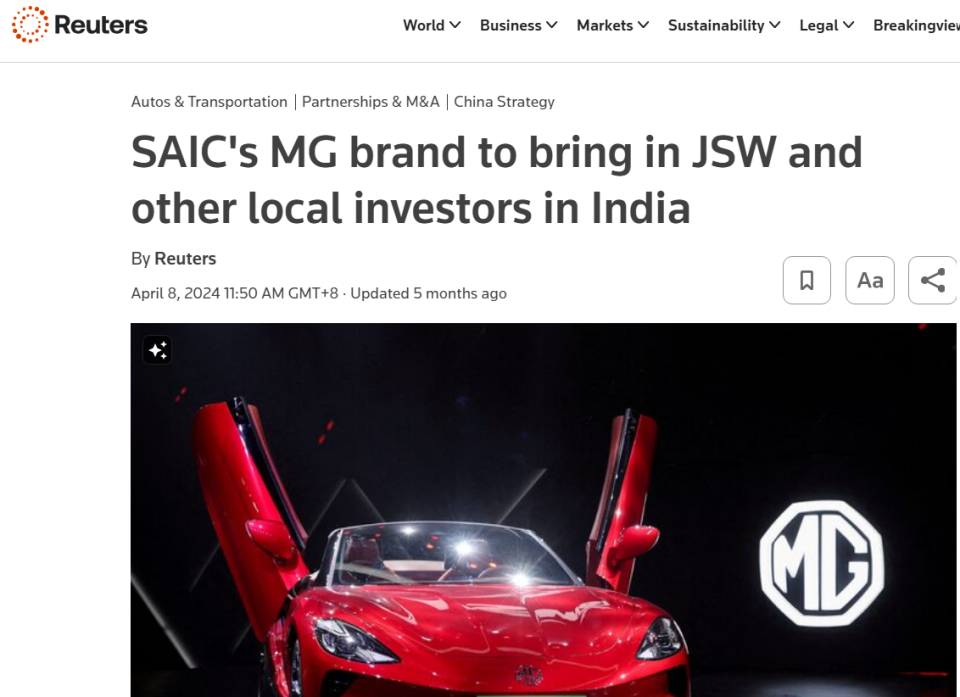
Task: Click the red MG car article photo
Action: tap(543, 510)
